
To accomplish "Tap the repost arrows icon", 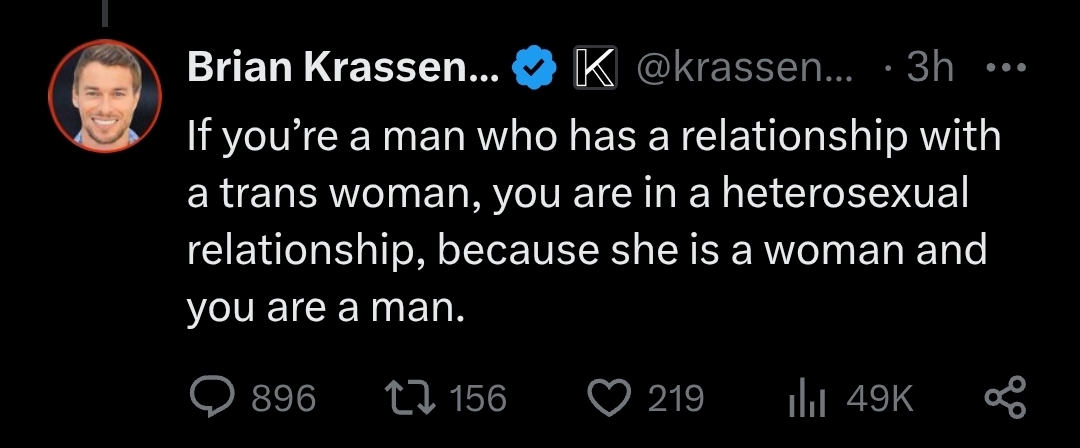I will [411, 398].
